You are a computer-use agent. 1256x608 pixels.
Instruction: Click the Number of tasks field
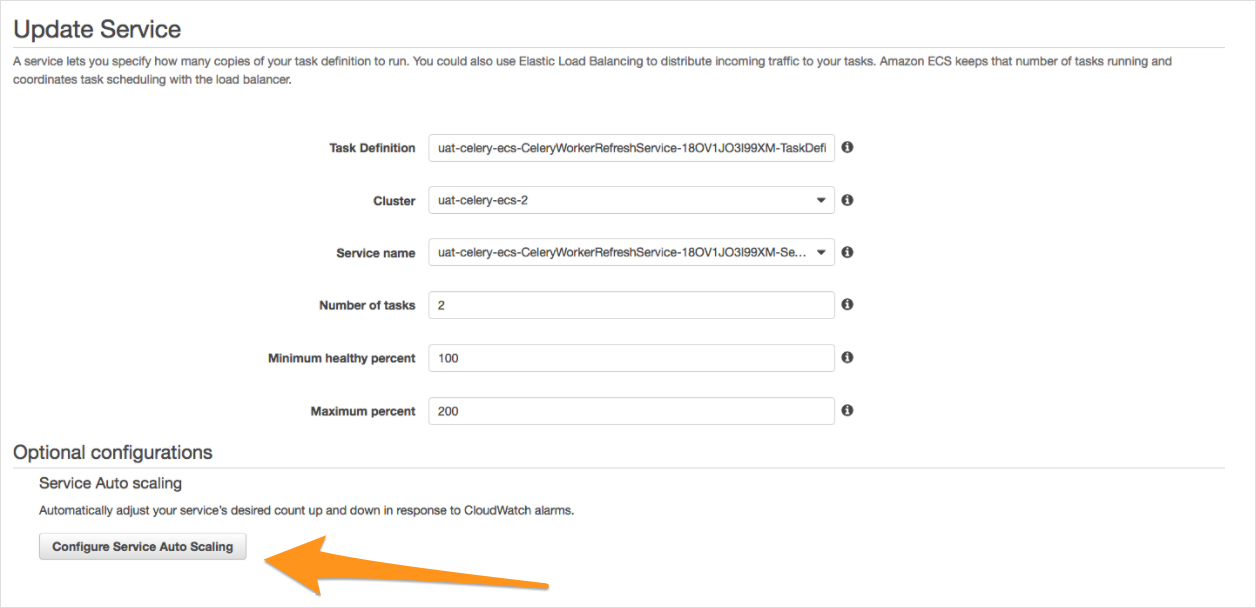[631, 305]
